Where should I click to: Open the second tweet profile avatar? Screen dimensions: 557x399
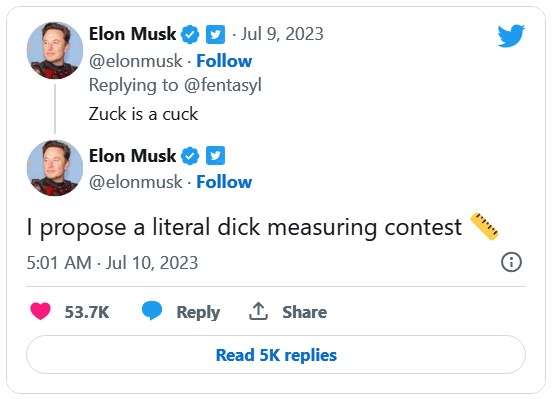click(x=55, y=168)
